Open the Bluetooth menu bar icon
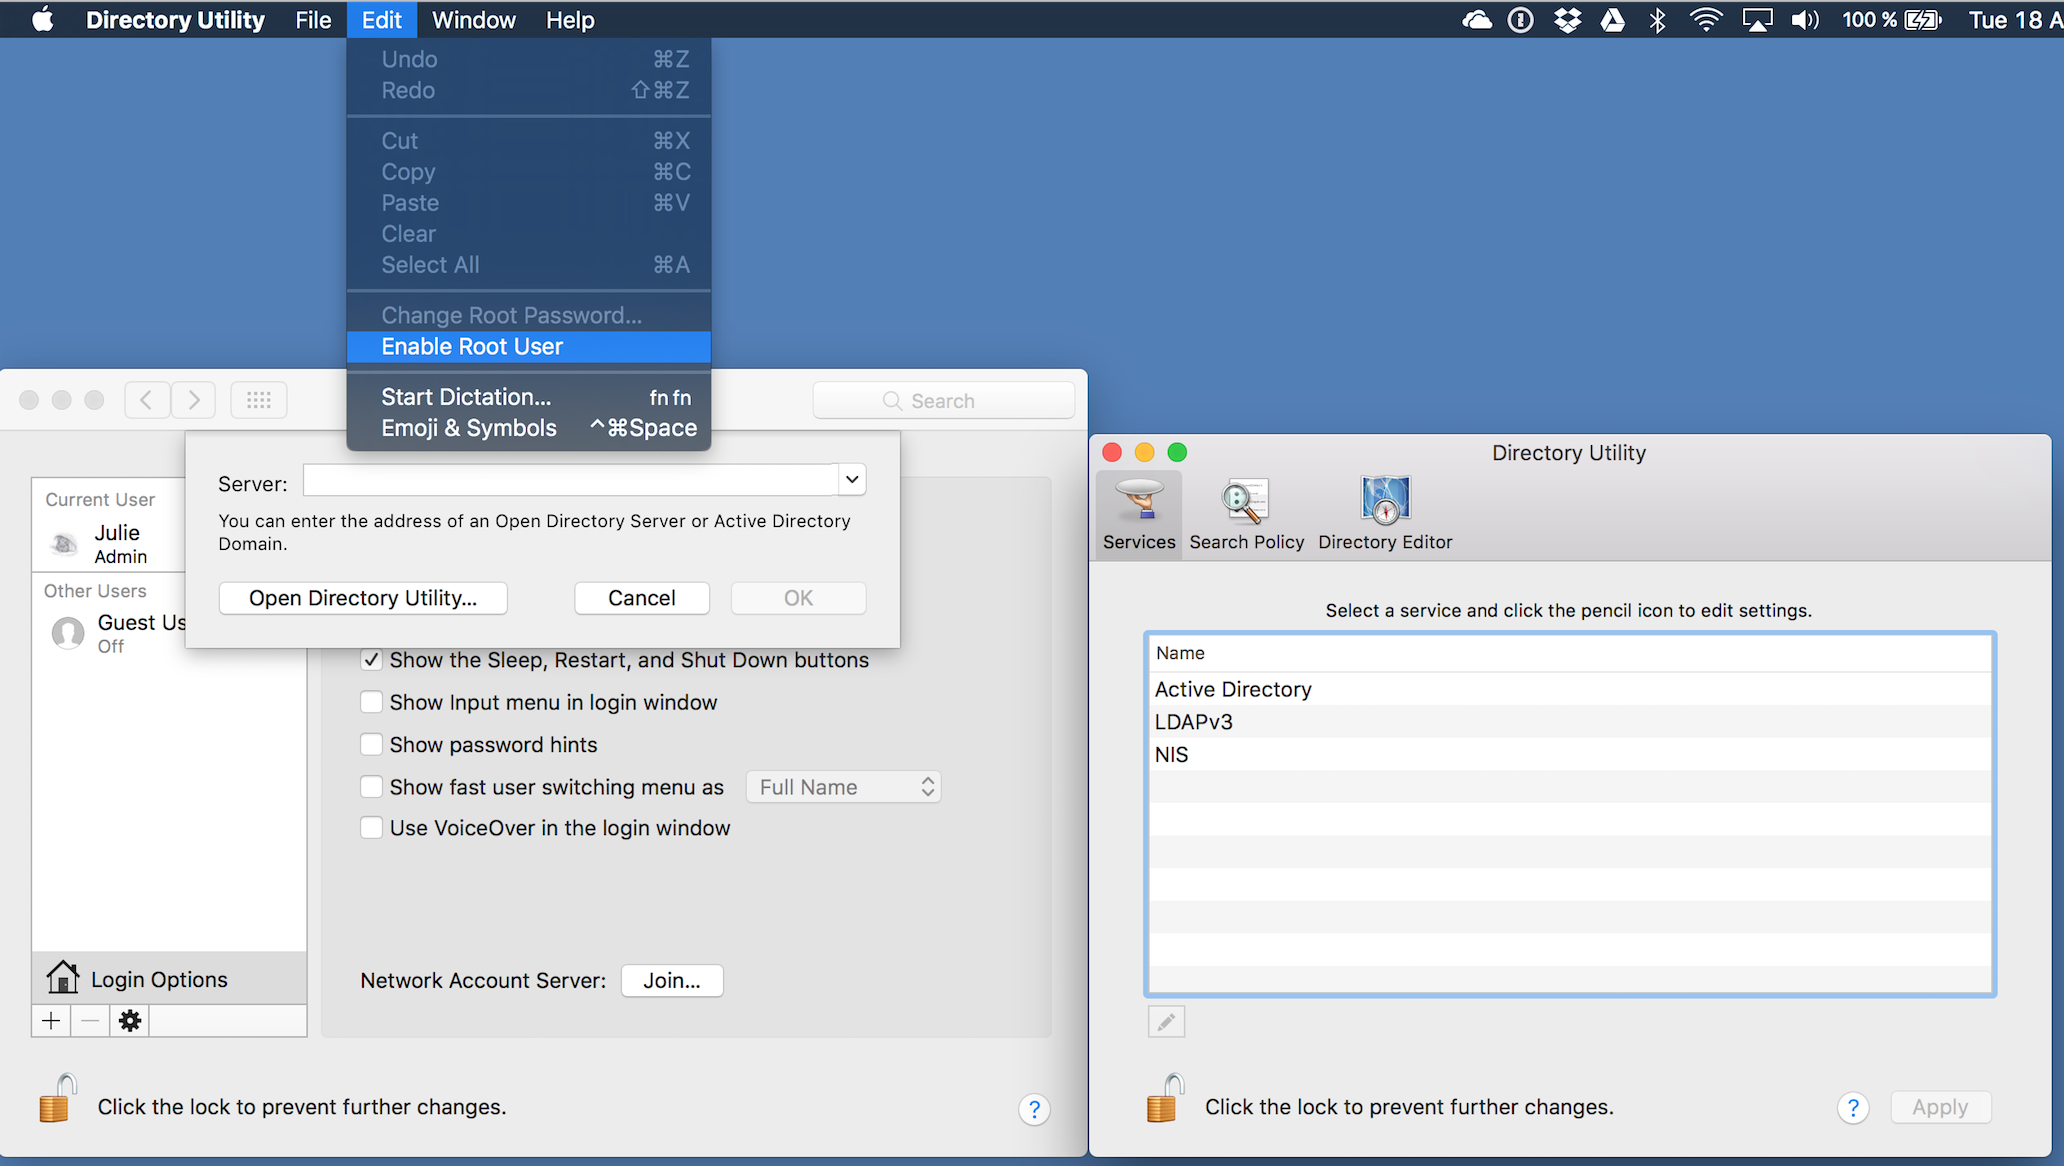 pos(1657,20)
